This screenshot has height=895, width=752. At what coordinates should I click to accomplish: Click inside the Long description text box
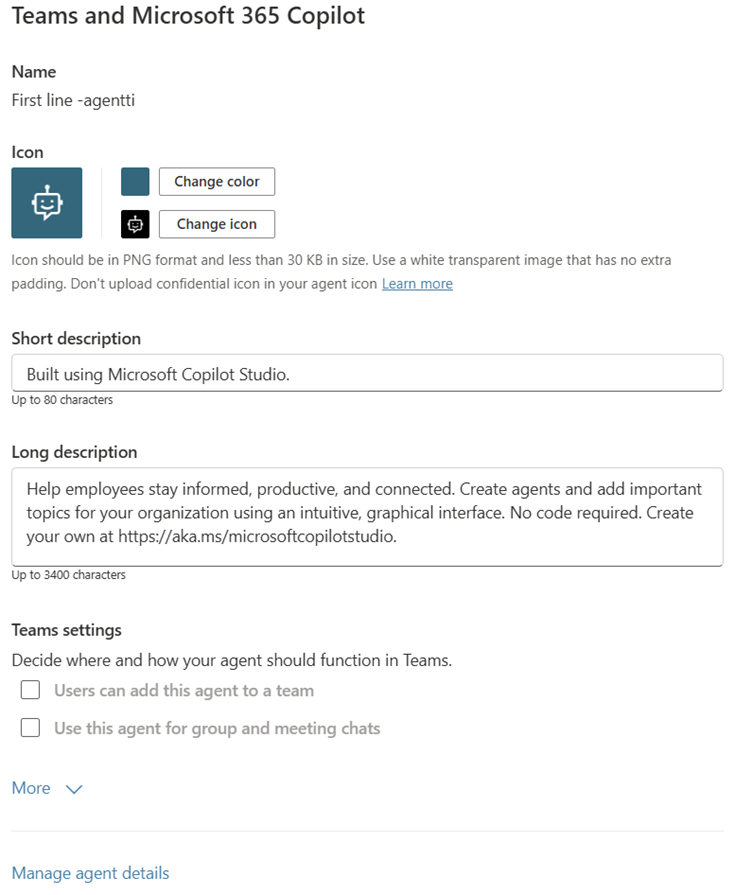click(367, 516)
